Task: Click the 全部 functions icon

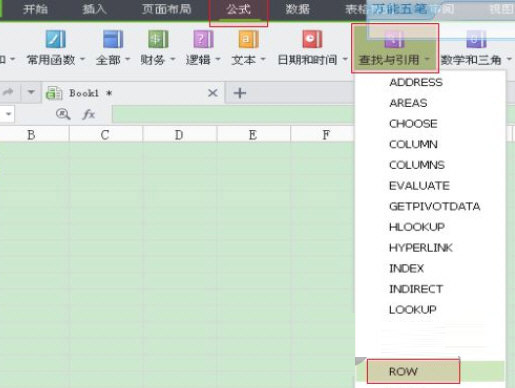Action: [x=113, y=39]
